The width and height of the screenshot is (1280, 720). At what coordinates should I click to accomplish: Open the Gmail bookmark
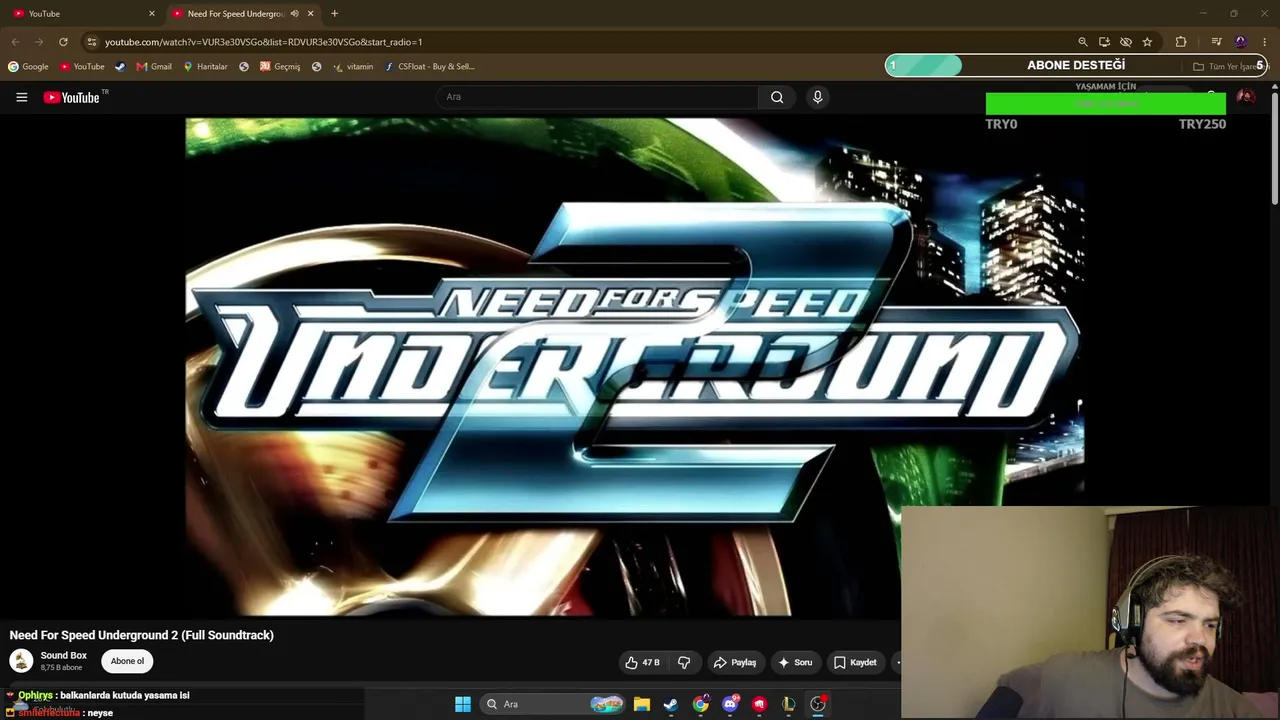point(154,67)
